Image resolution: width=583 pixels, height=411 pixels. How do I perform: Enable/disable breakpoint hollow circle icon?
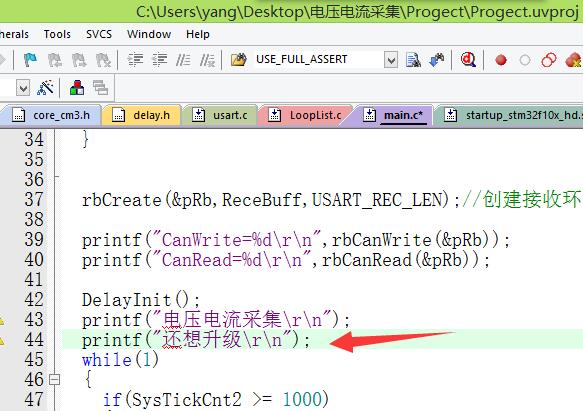pyautogui.click(x=525, y=60)
